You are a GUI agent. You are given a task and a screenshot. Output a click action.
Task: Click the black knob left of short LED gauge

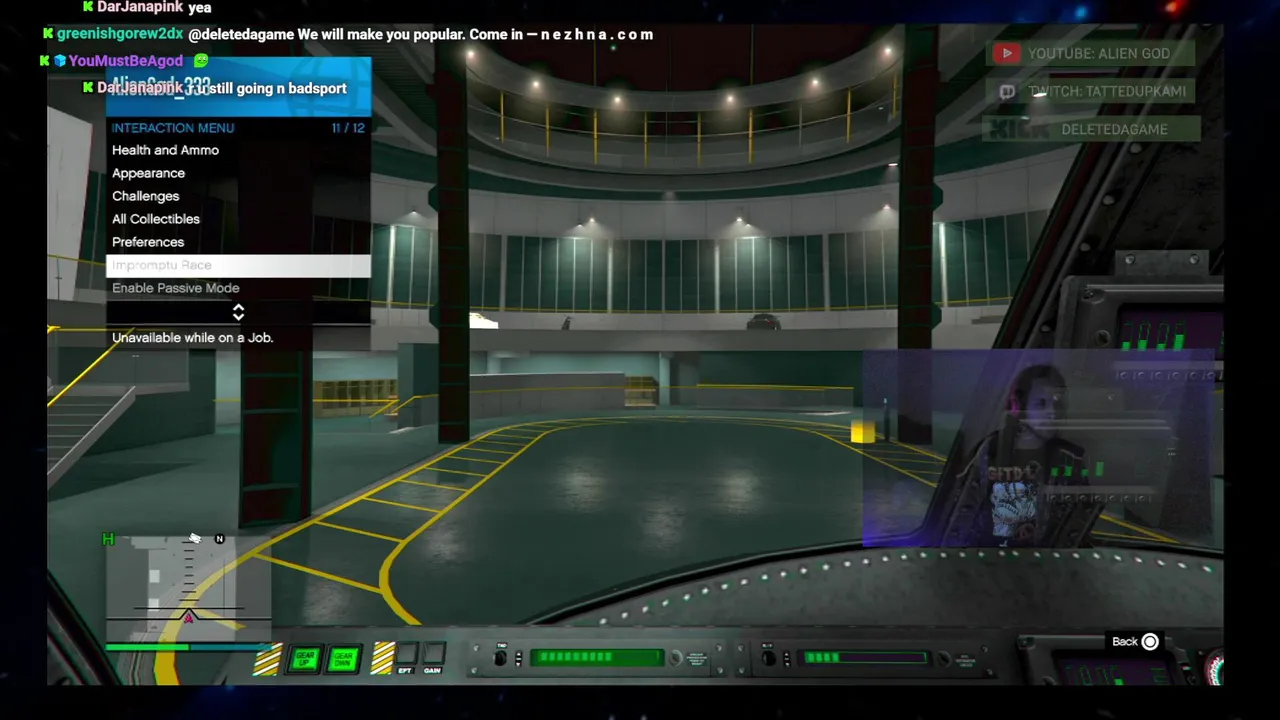click(768, 657)
